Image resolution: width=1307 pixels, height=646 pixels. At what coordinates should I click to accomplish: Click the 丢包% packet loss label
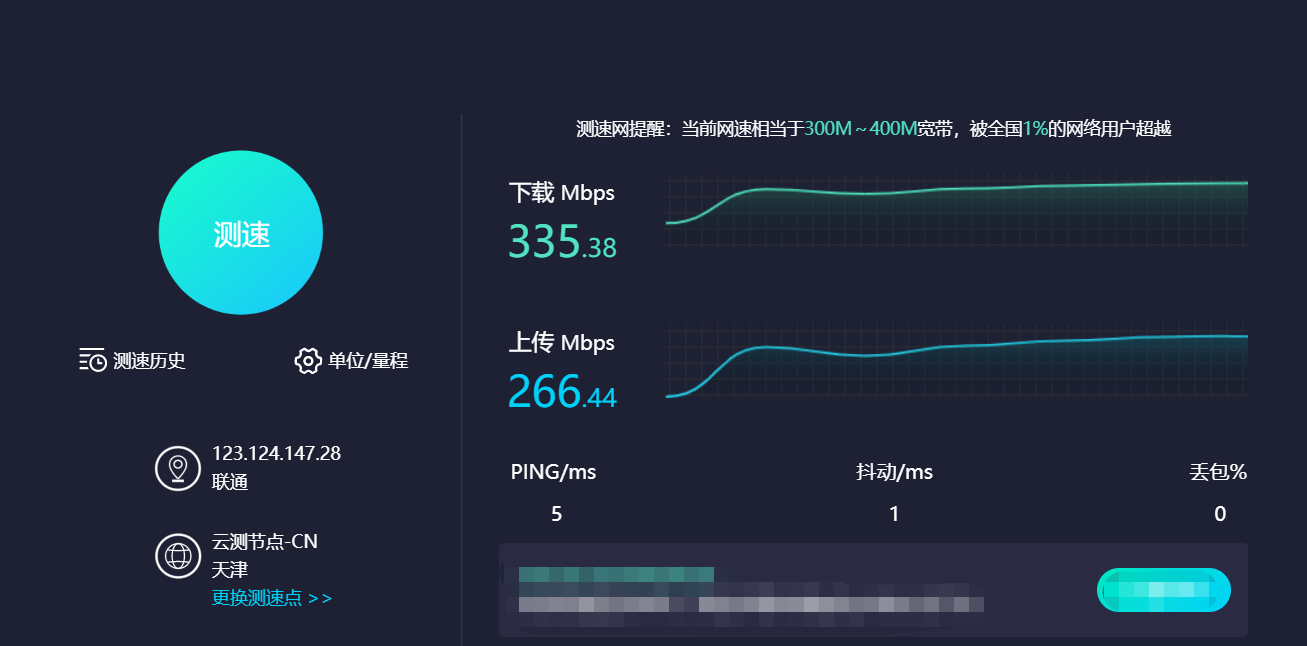click(1218, 472)
